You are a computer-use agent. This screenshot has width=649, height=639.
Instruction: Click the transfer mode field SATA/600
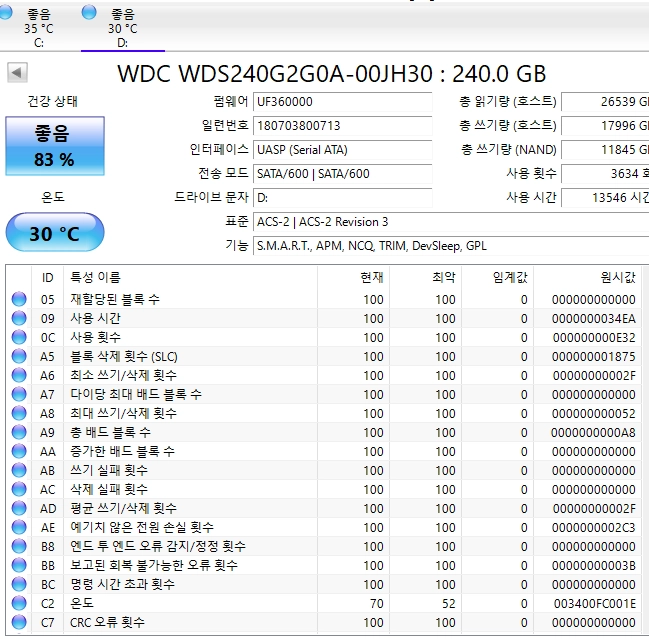343,174
